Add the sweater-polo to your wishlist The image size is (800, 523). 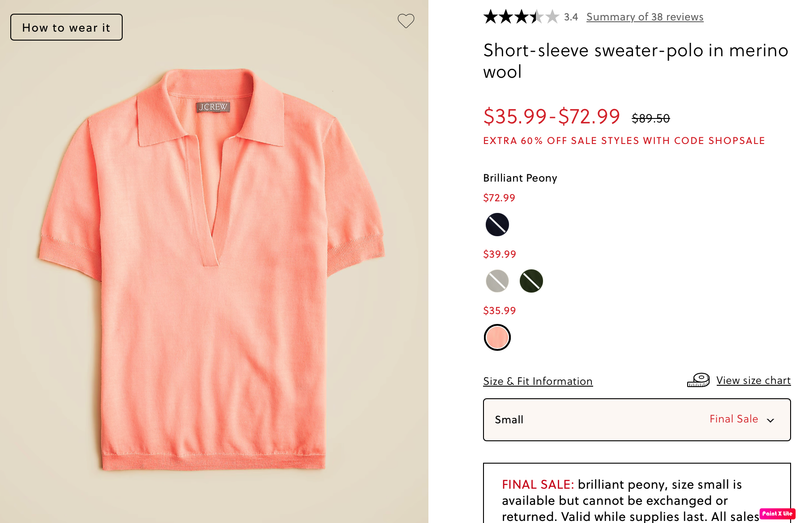coord(405,21)
